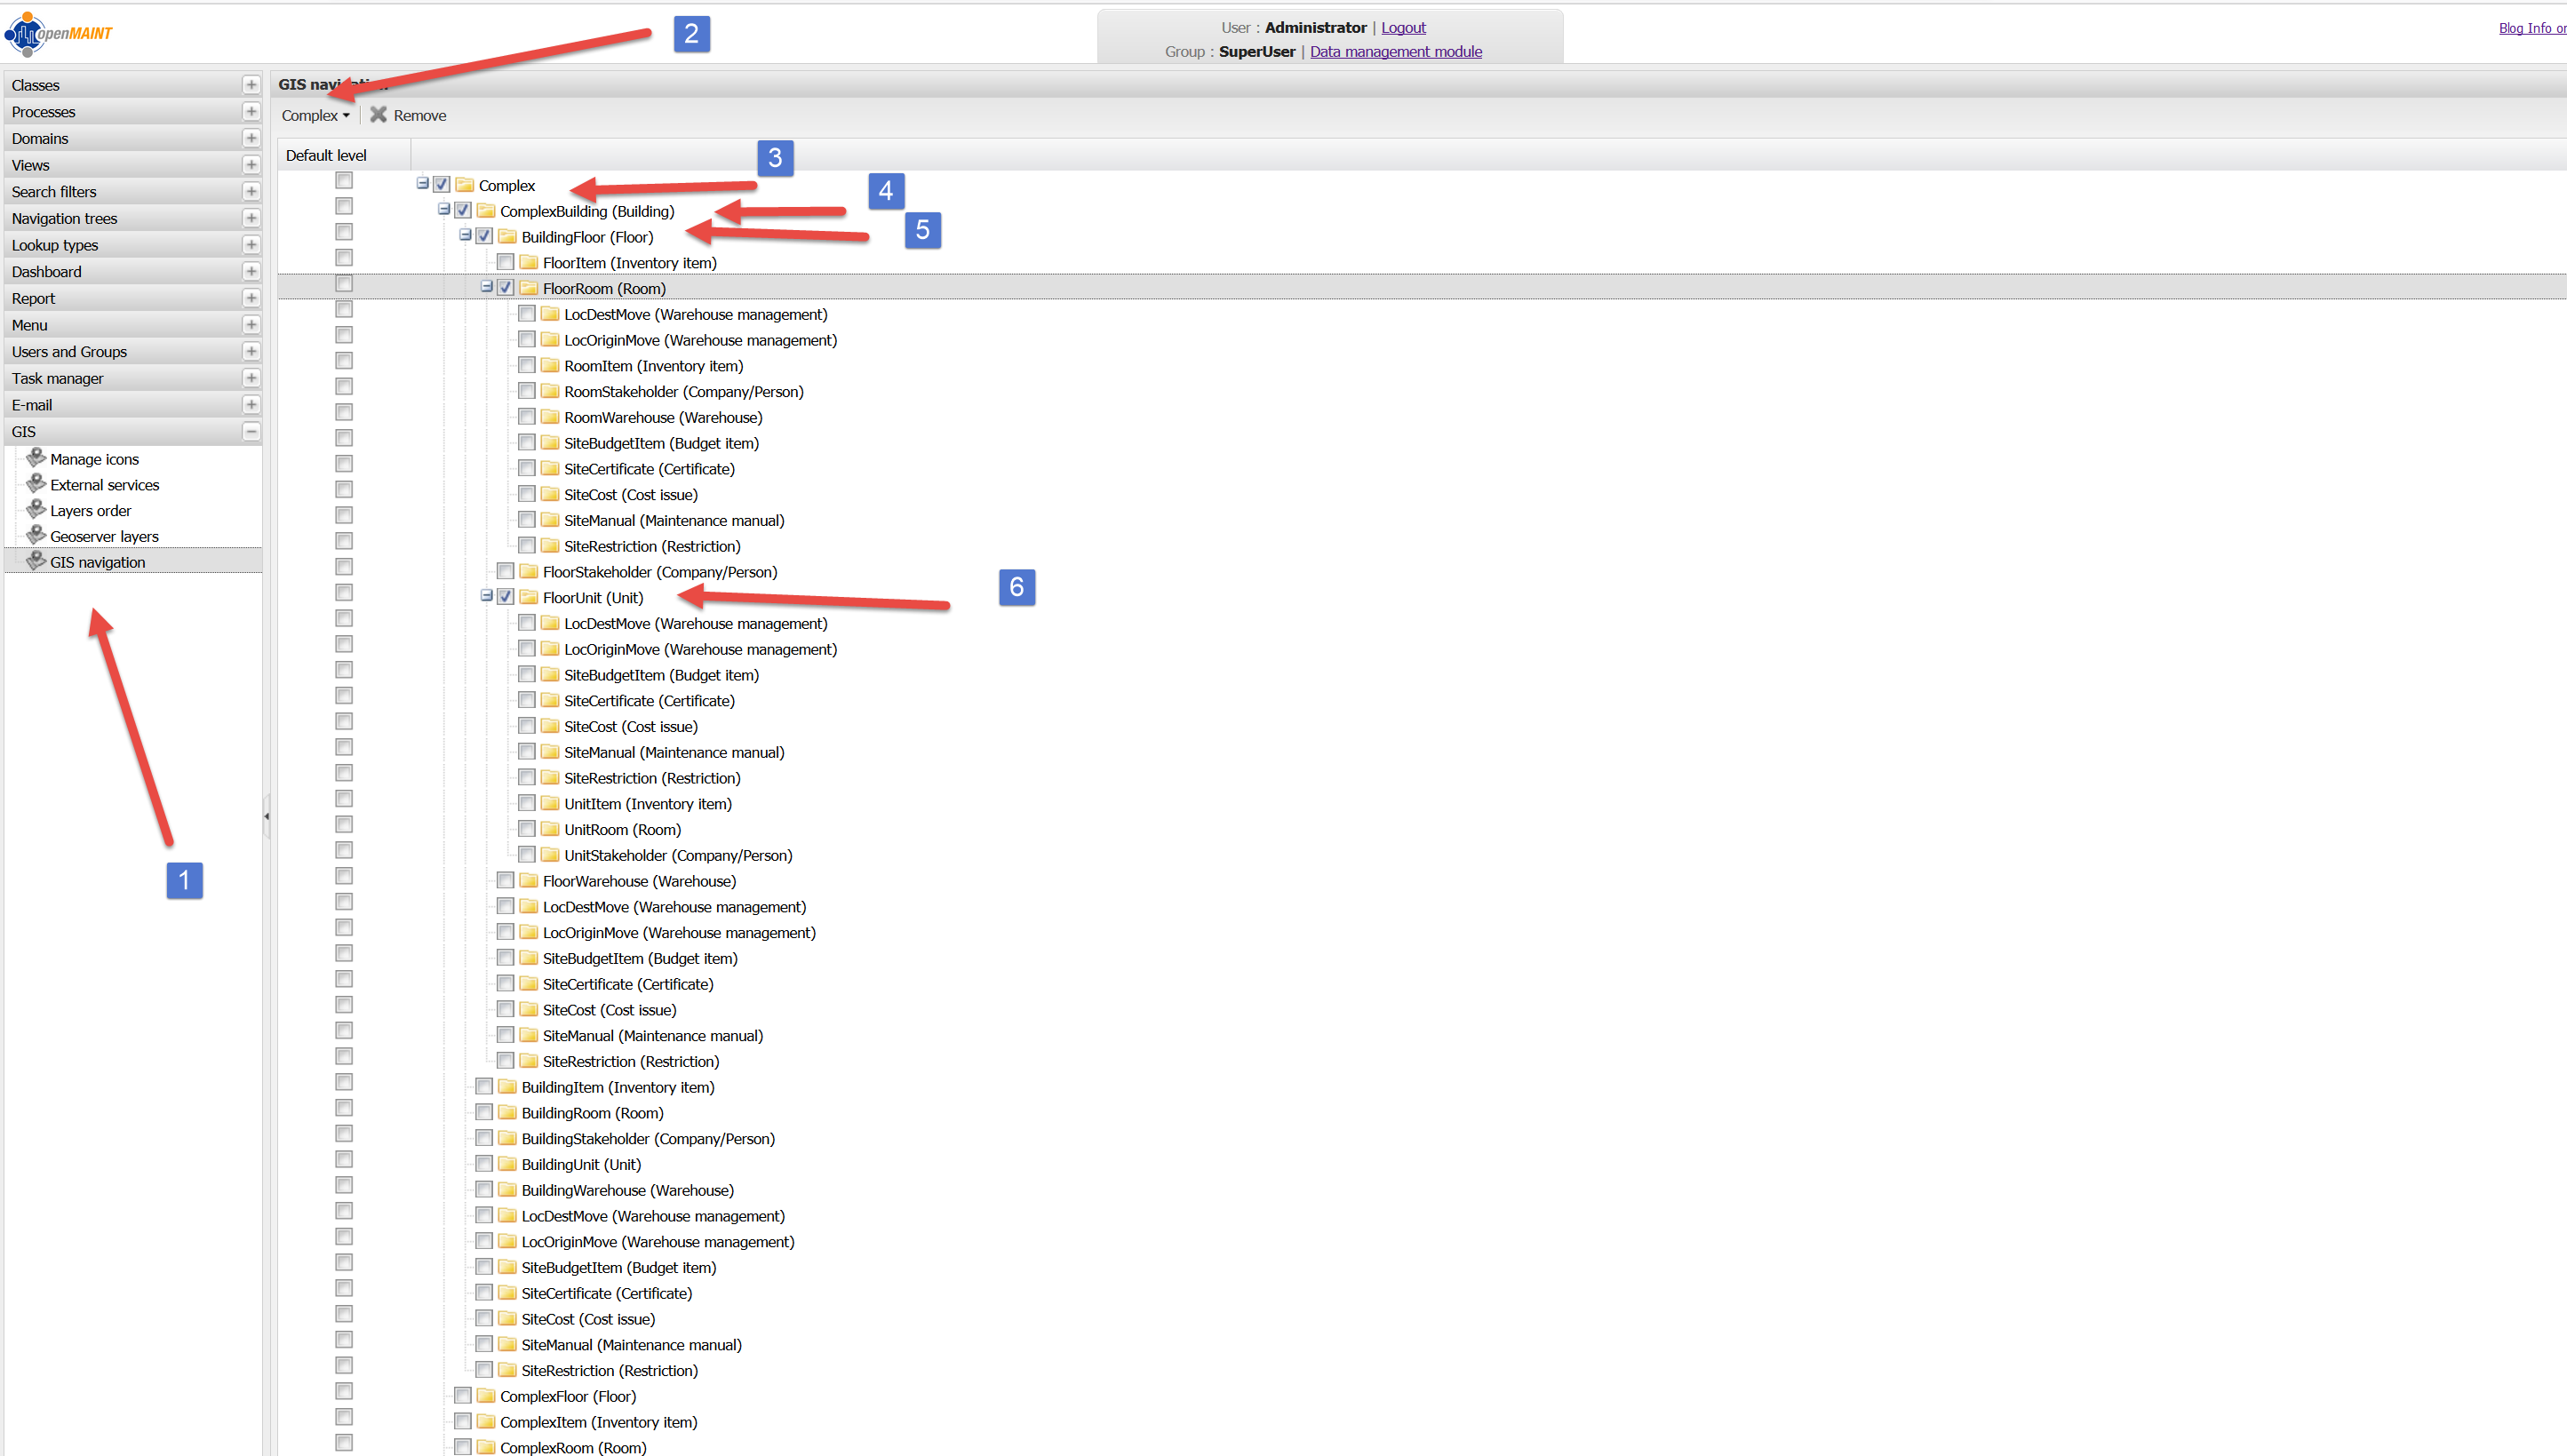Viewport: 2567px width, 1456px height.
Task: Open the Complex dropdown in toolbar
Action: [315, 115]
